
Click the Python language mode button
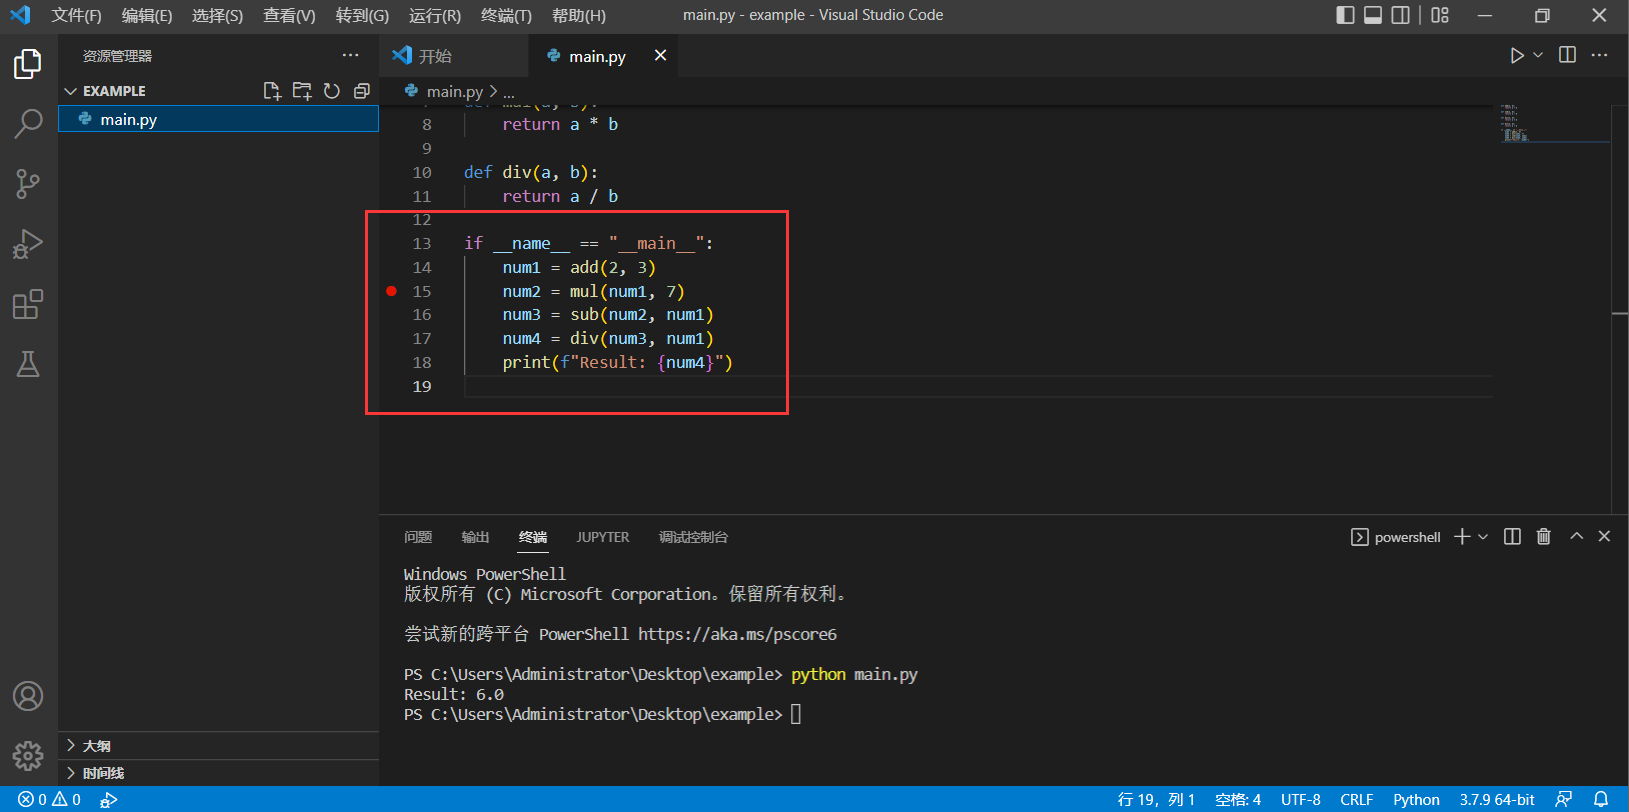1416,799
